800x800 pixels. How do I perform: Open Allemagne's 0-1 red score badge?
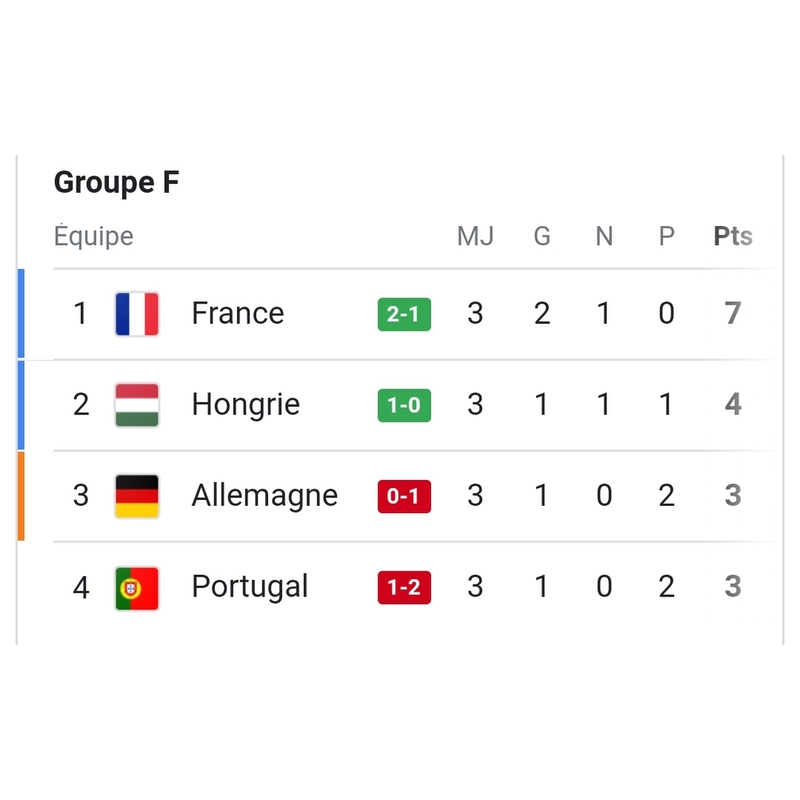[x=404, y=496]
